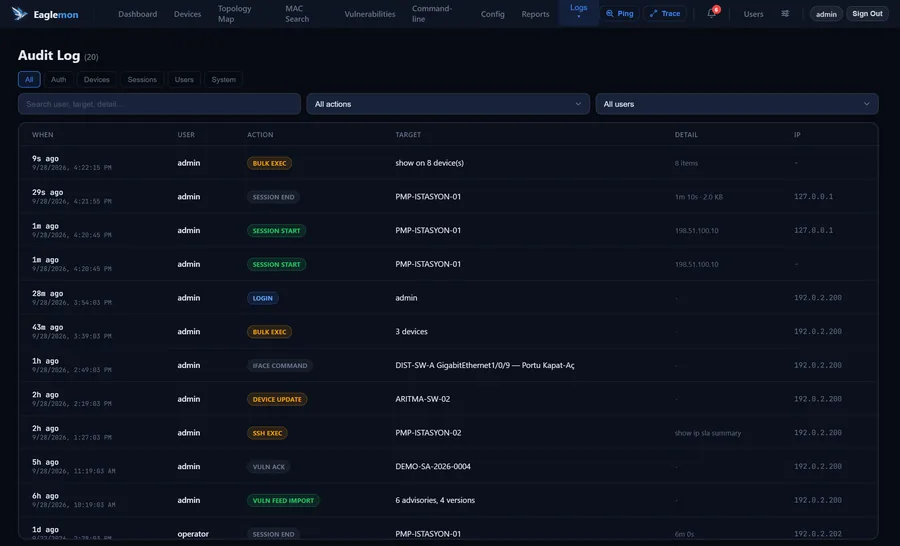Click the SESSION START badge with IP 127.0.0.1

tap(277, 231)
